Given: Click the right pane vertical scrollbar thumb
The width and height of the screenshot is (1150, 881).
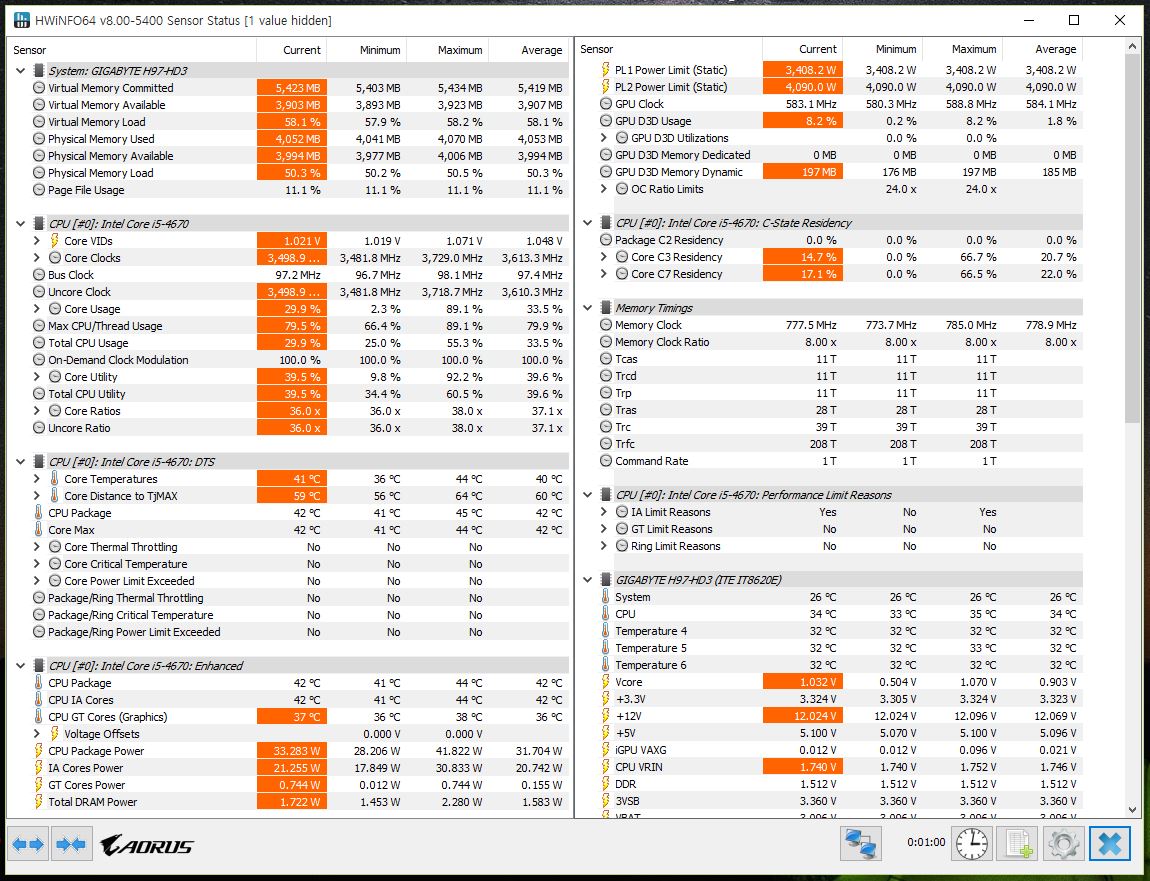Looking at the screenshot, I should (1132, 238).
